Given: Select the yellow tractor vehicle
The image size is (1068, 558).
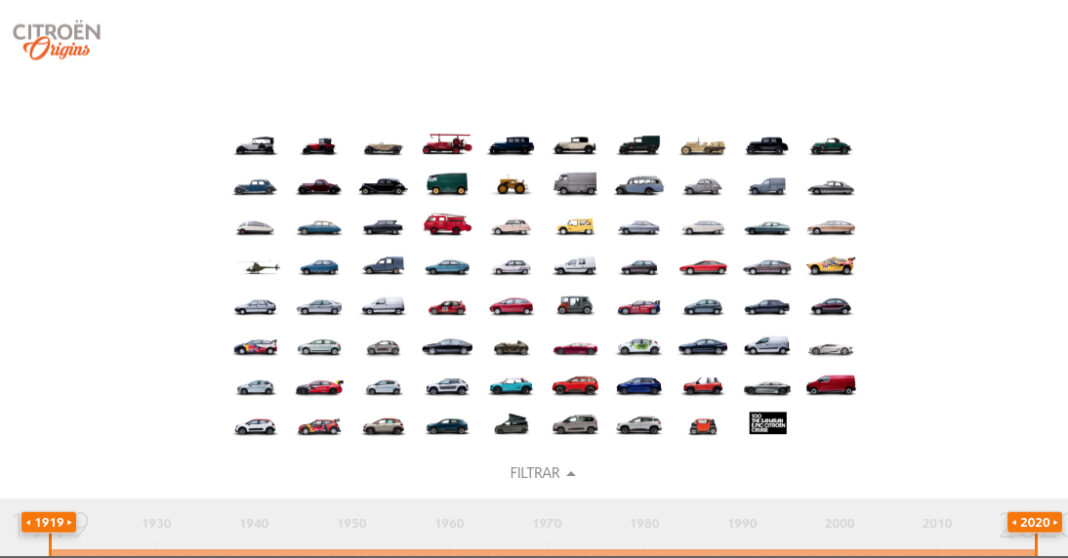Looking at the screenshot, I should (x=511, y=185).
